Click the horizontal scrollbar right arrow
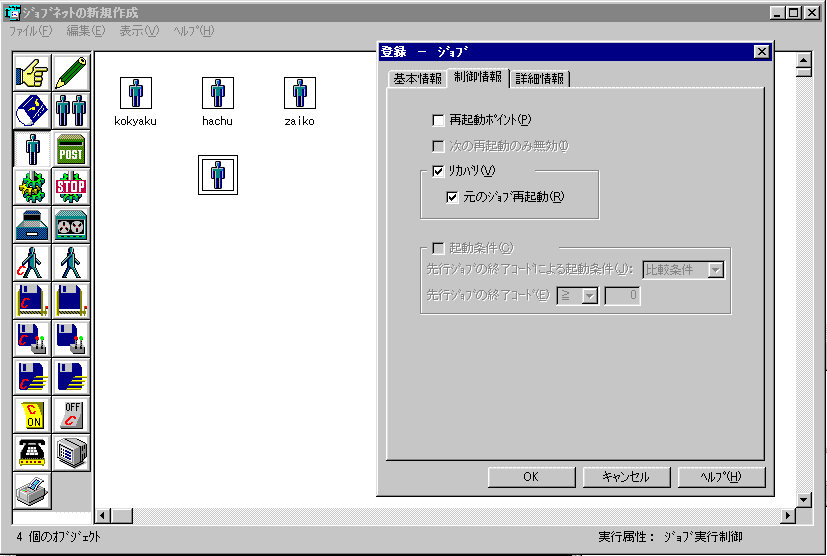This screenshot has width=827, height=556. click(x=788, y=515)
